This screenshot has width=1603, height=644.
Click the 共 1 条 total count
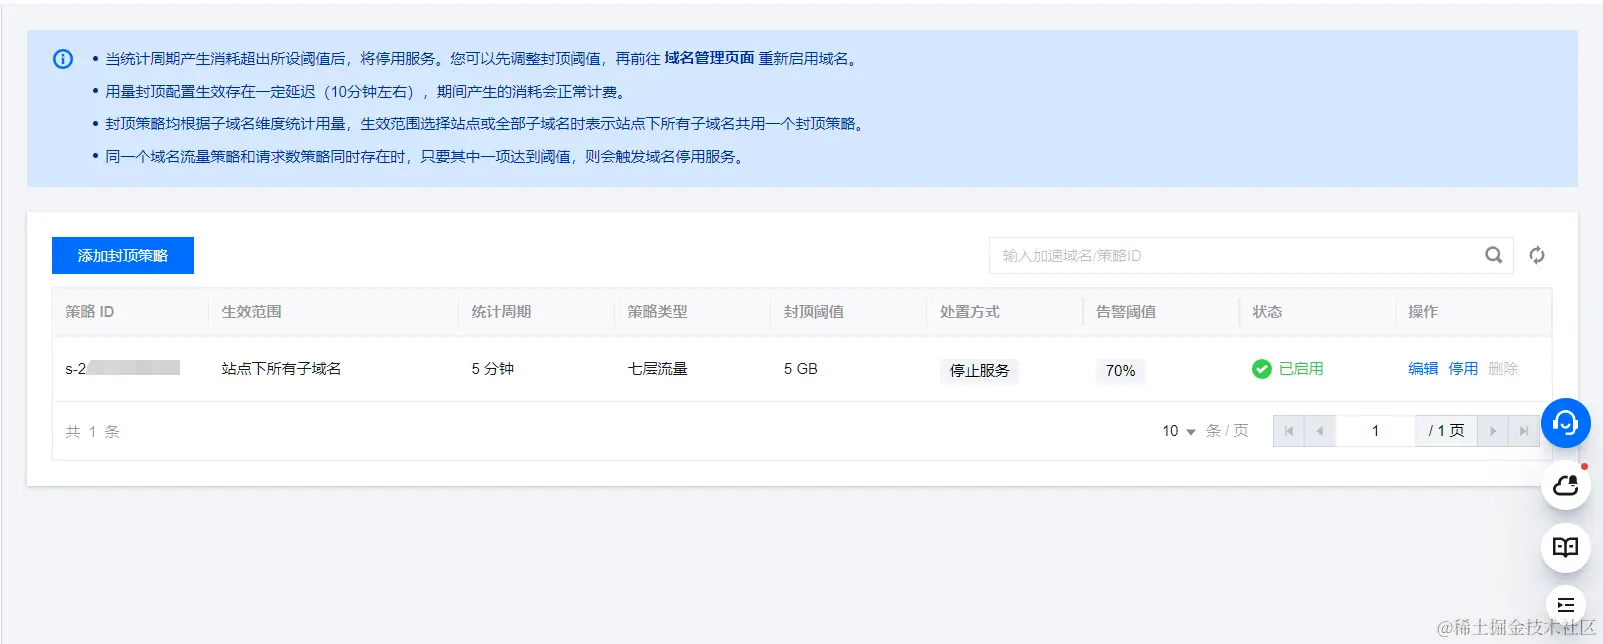pyautogui.click(x=92, y=431)
